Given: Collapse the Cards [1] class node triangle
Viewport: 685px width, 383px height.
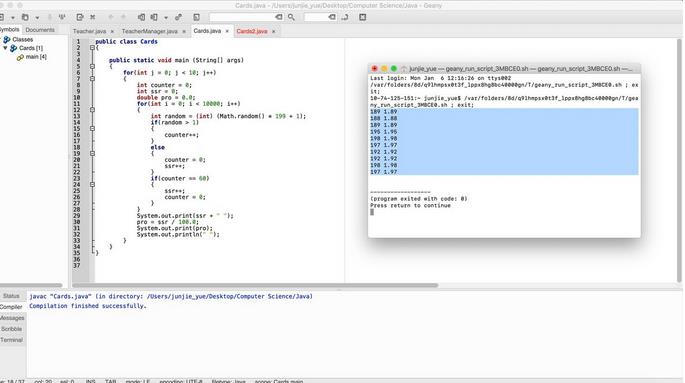Looking at the screenshot, I should pos(5,48).
